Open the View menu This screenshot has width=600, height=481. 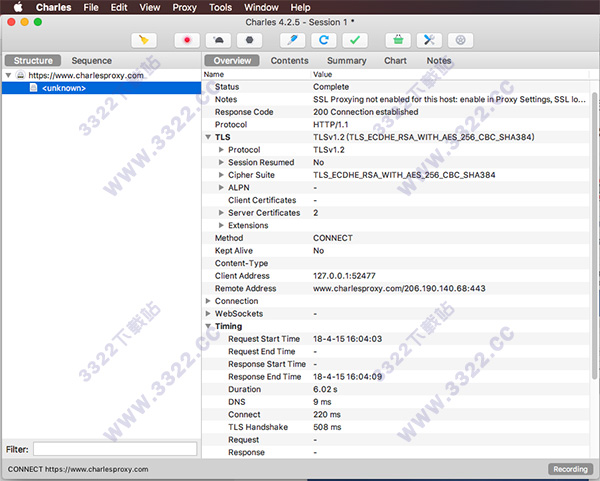150,7
